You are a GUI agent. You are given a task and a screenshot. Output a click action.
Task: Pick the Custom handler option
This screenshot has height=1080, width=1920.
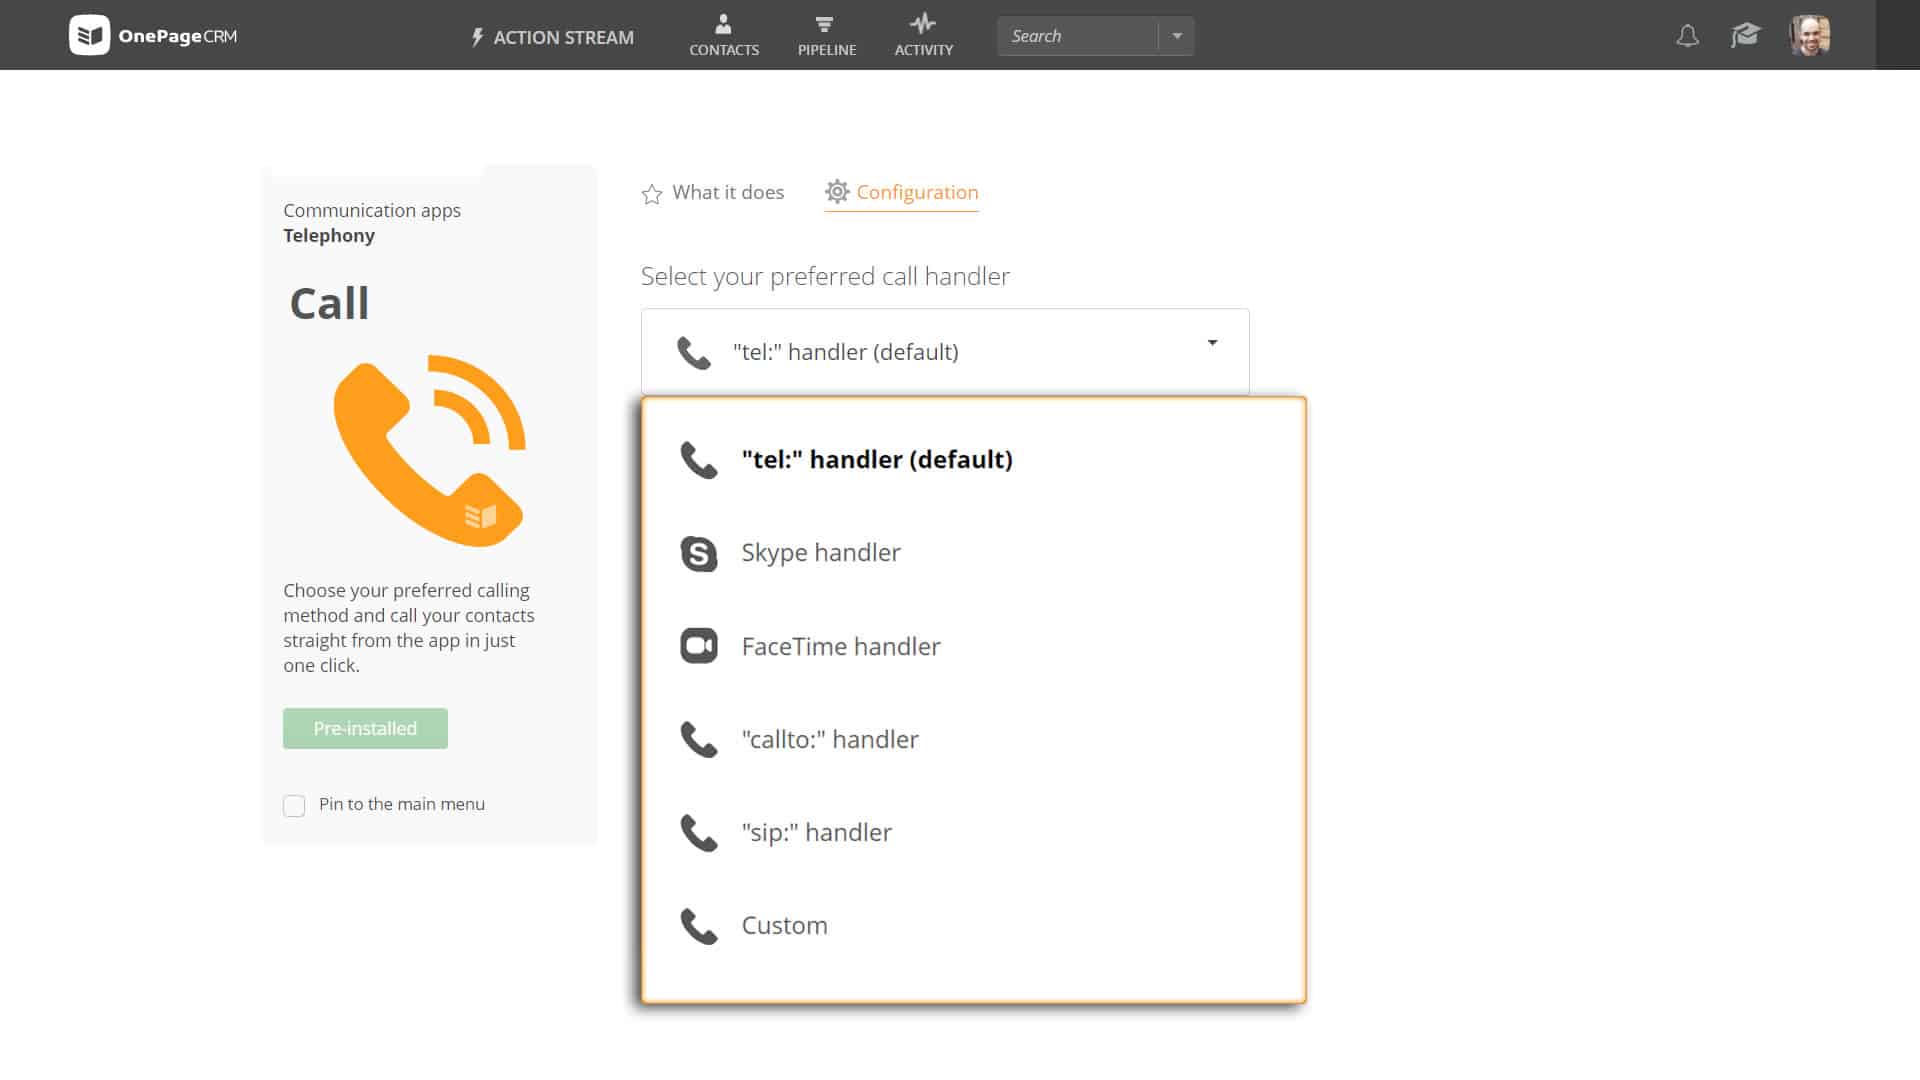(974, 925)
